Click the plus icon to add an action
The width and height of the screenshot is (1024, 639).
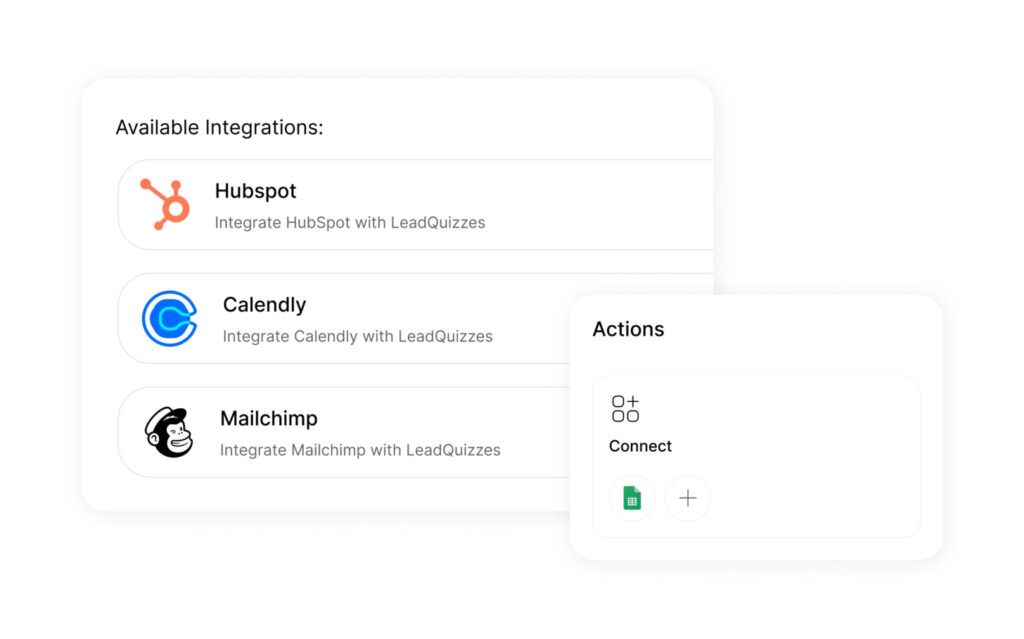pos(687,497)
